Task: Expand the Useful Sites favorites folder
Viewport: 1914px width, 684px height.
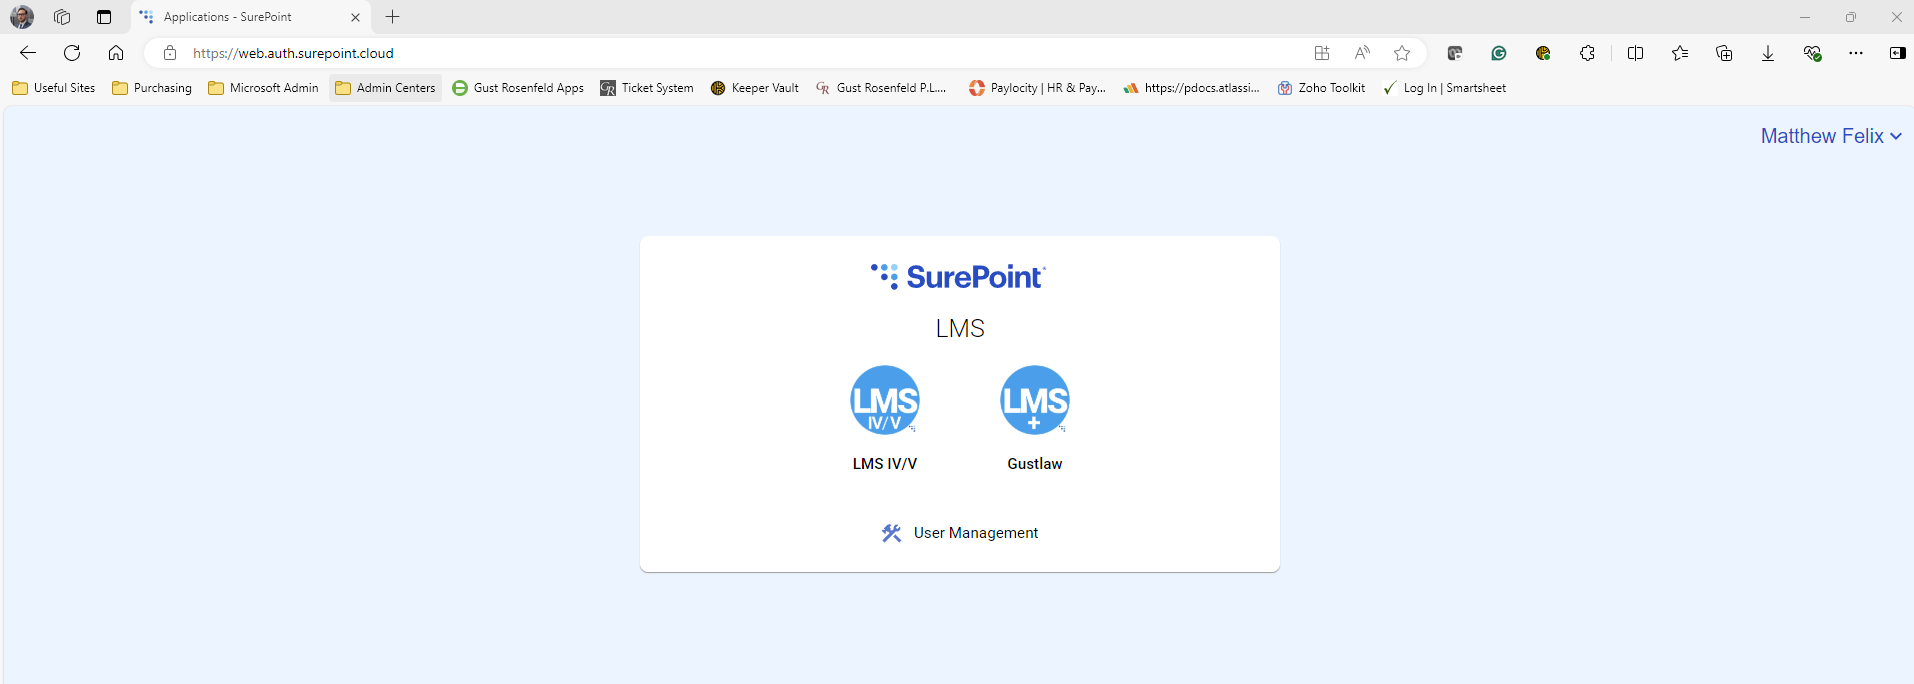Action: pyautogui.click(x=54, y=88)
